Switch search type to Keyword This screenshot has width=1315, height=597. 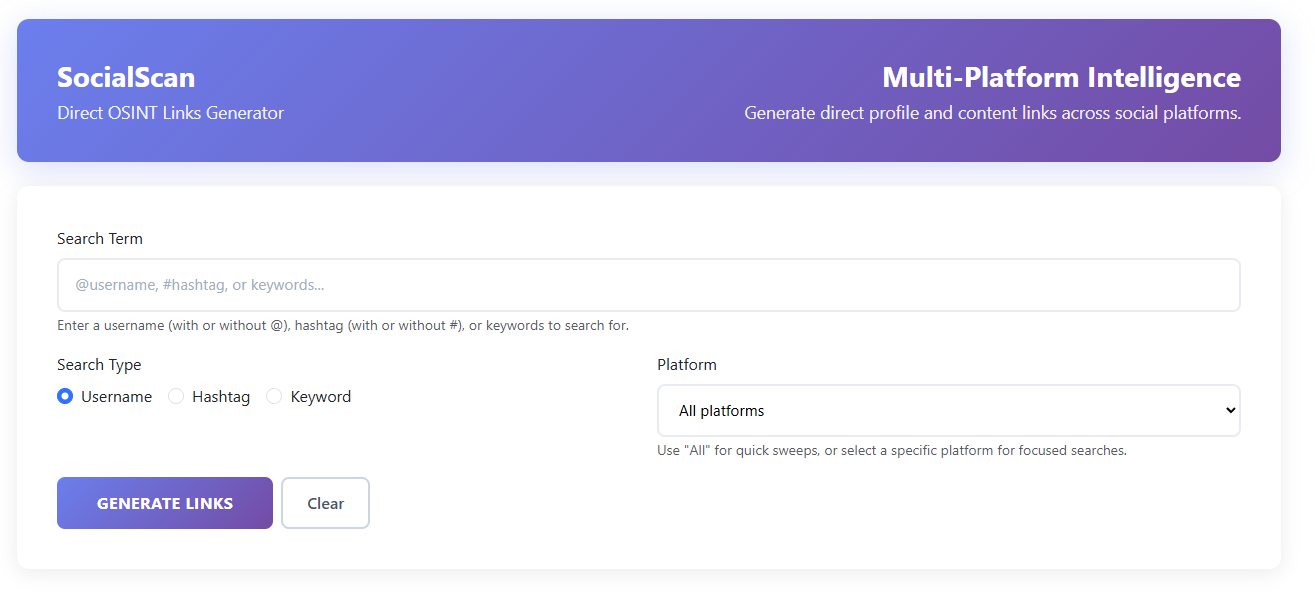(274, 396)
